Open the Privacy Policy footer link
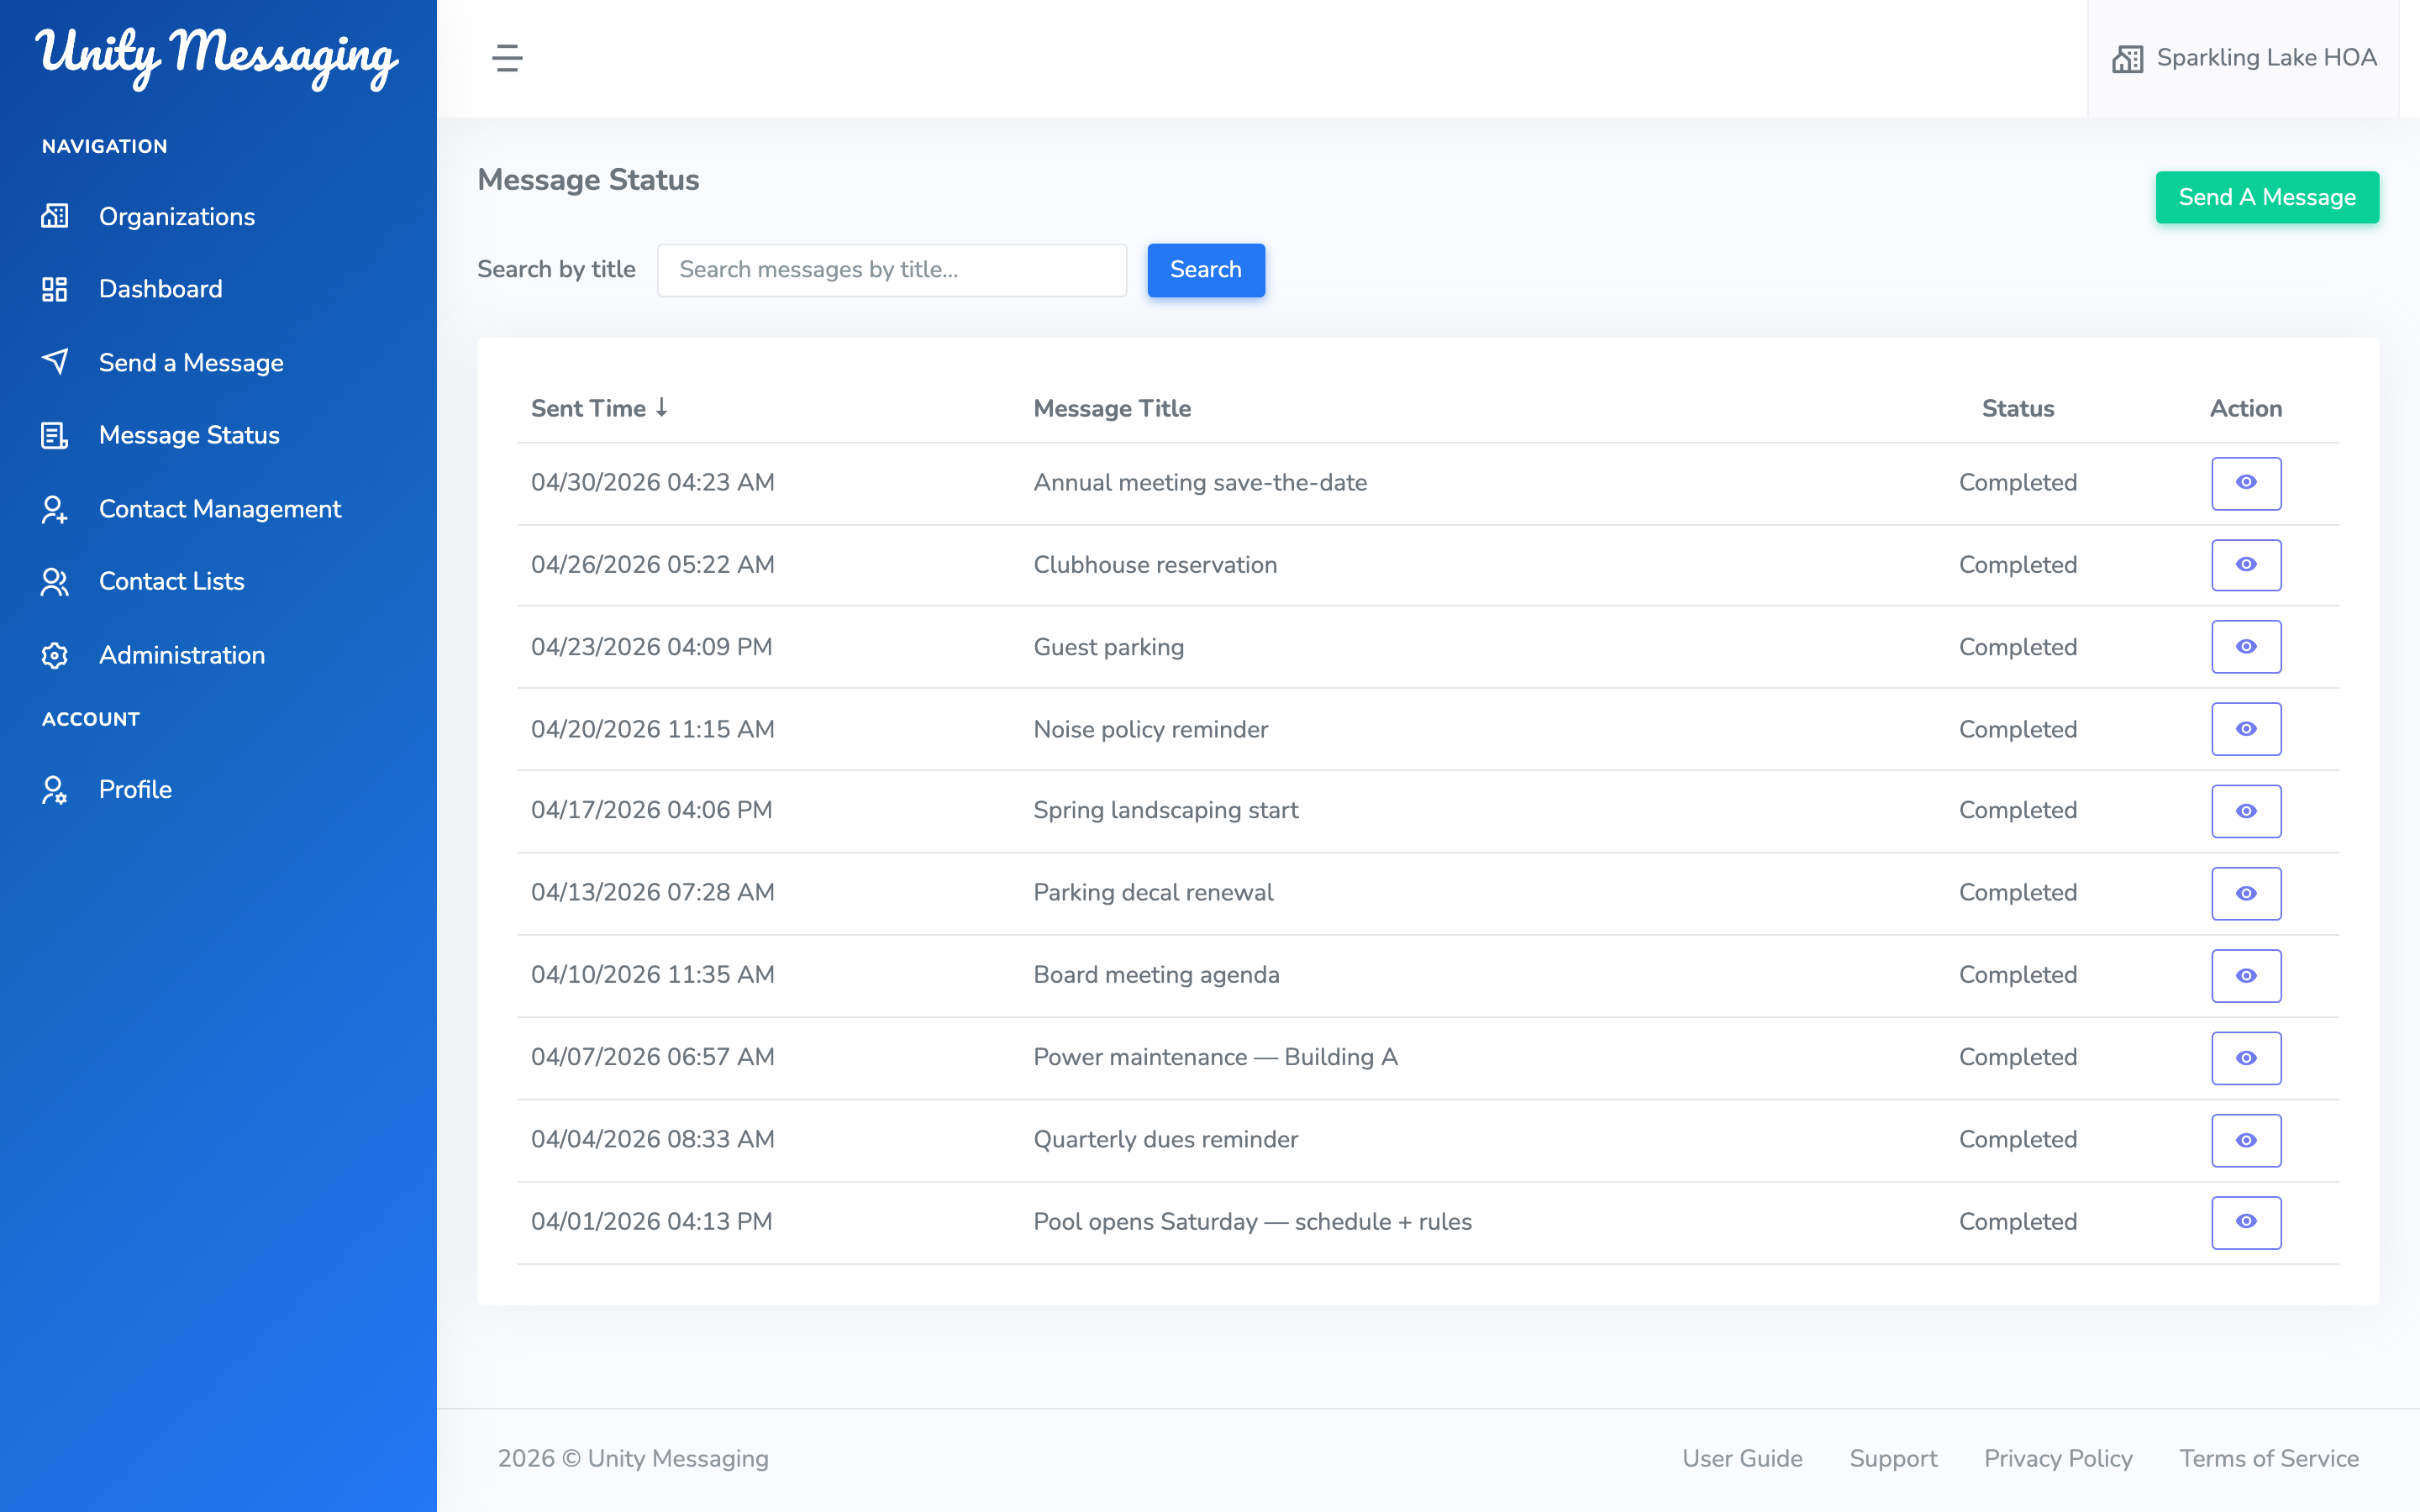This screenshot has width=2420, height=1512. [2058, 1458]
